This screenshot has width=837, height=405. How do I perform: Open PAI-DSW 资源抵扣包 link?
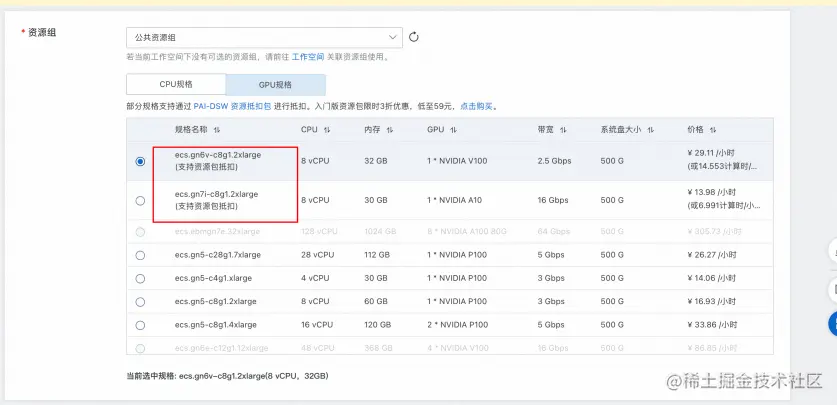tap(232, 106)
